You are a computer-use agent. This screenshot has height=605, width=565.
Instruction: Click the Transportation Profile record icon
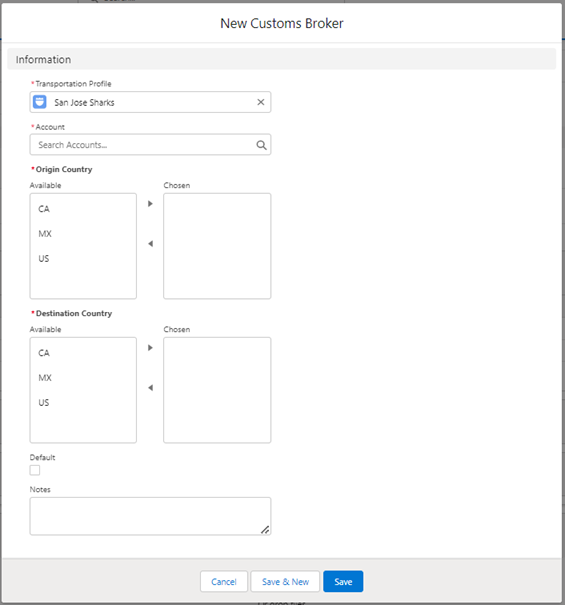(x=40, y=102)
